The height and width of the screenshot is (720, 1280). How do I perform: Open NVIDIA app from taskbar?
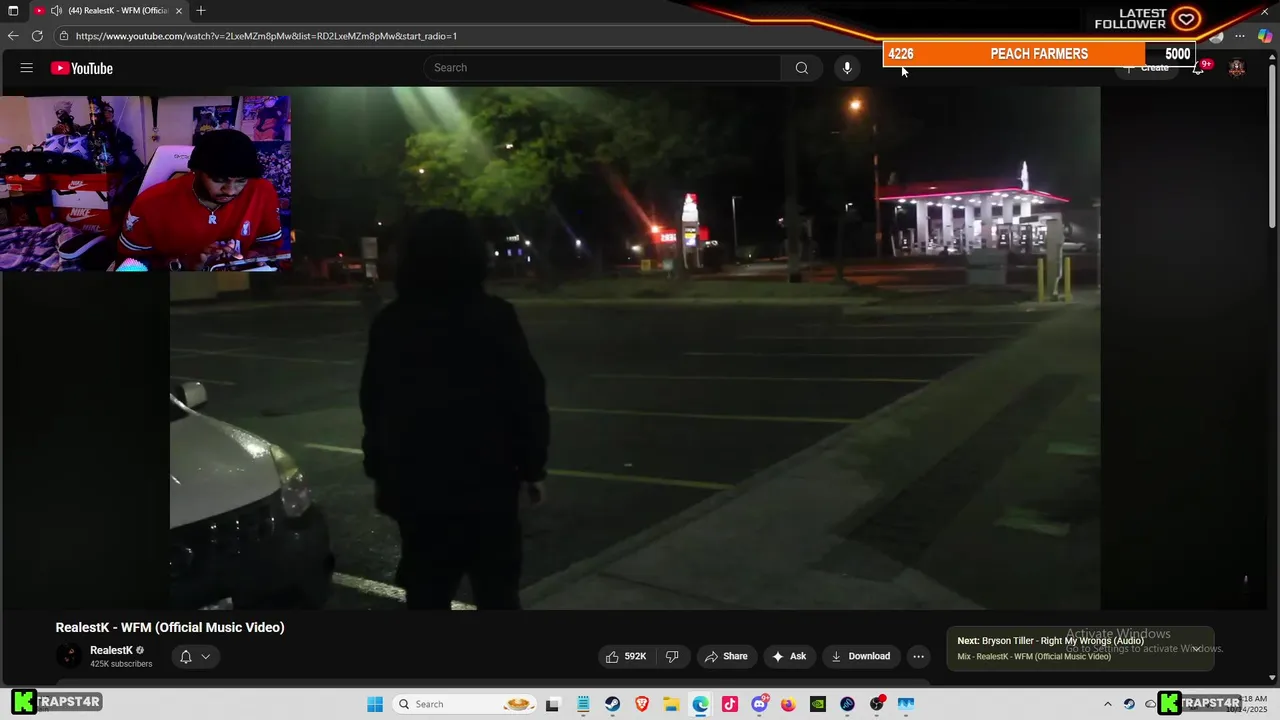point(818,704)
